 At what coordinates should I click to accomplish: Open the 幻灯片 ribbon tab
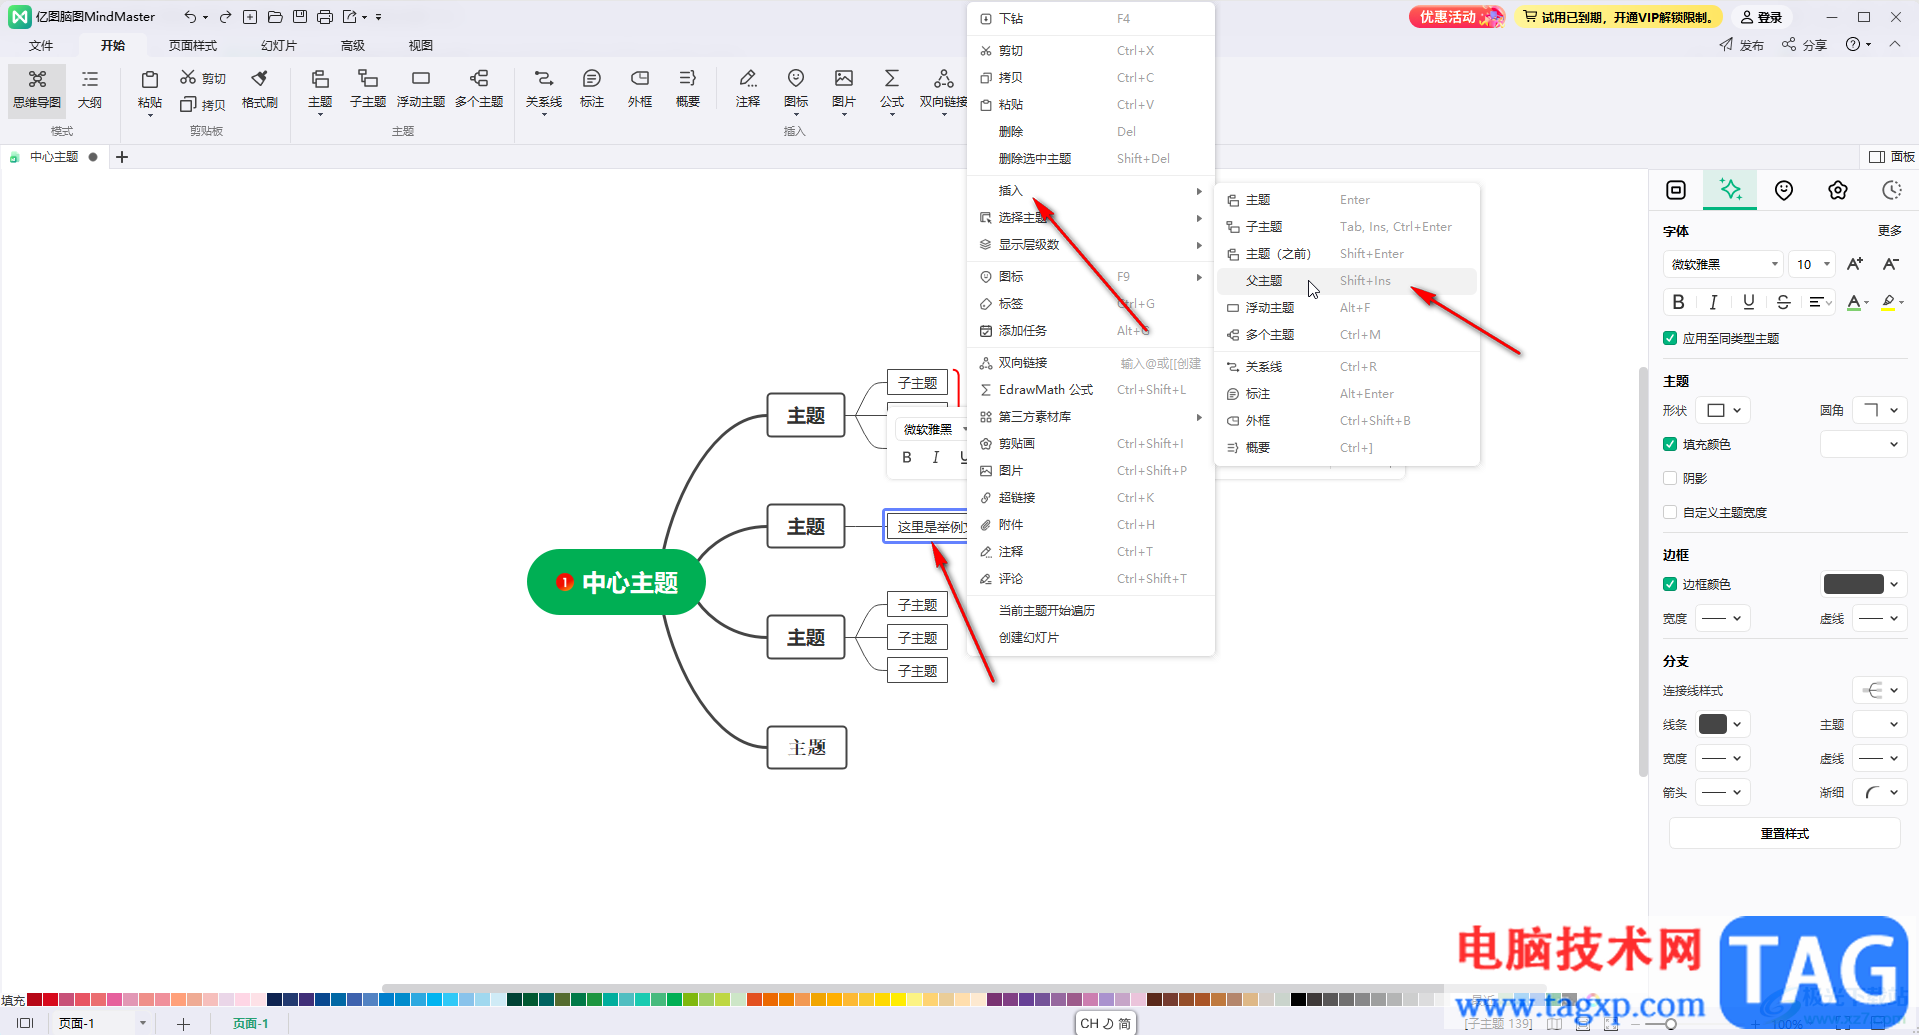(x=279, y=45)
